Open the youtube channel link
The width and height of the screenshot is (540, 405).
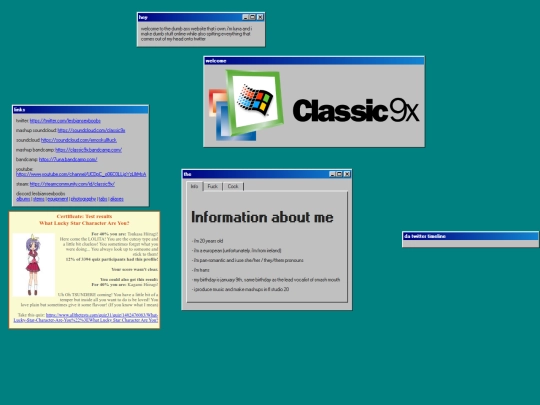tap(81, 174)
